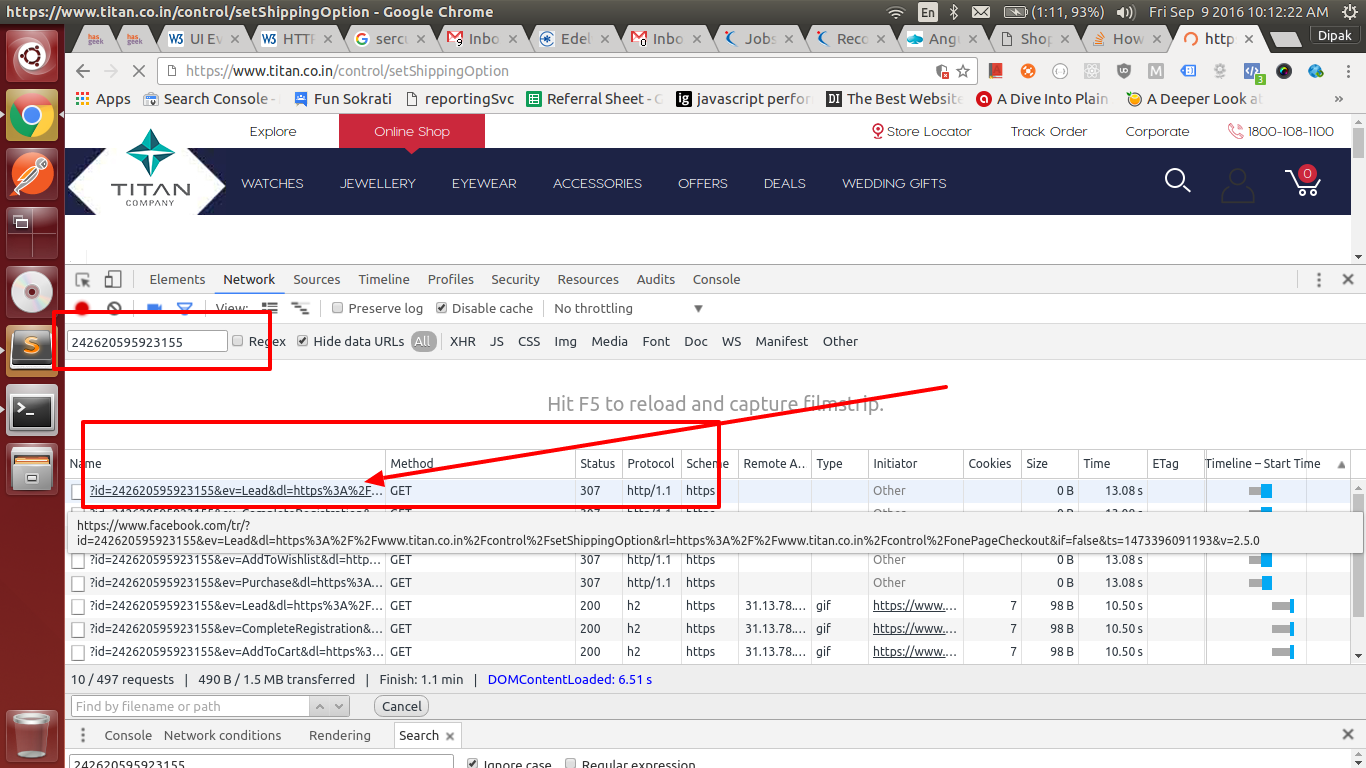Enable the Regex filter checkbox

tap(238, 341)
